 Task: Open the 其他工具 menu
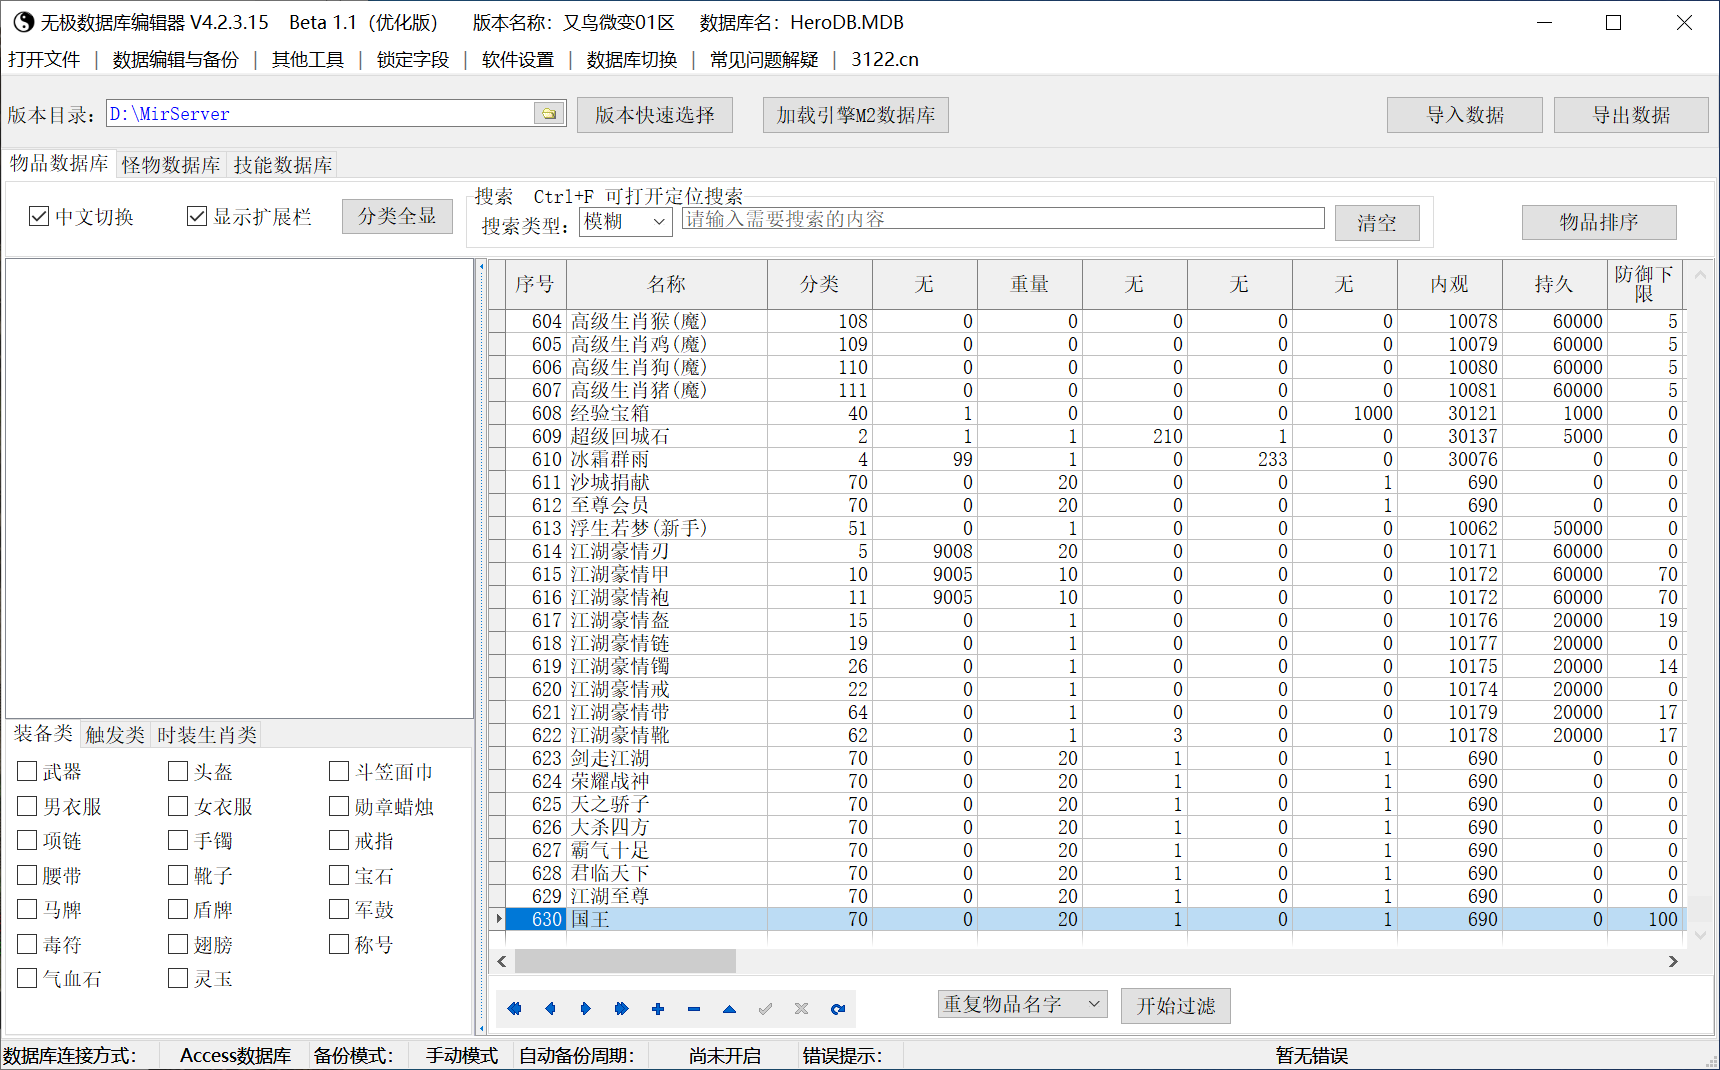[x=308, y=60]
